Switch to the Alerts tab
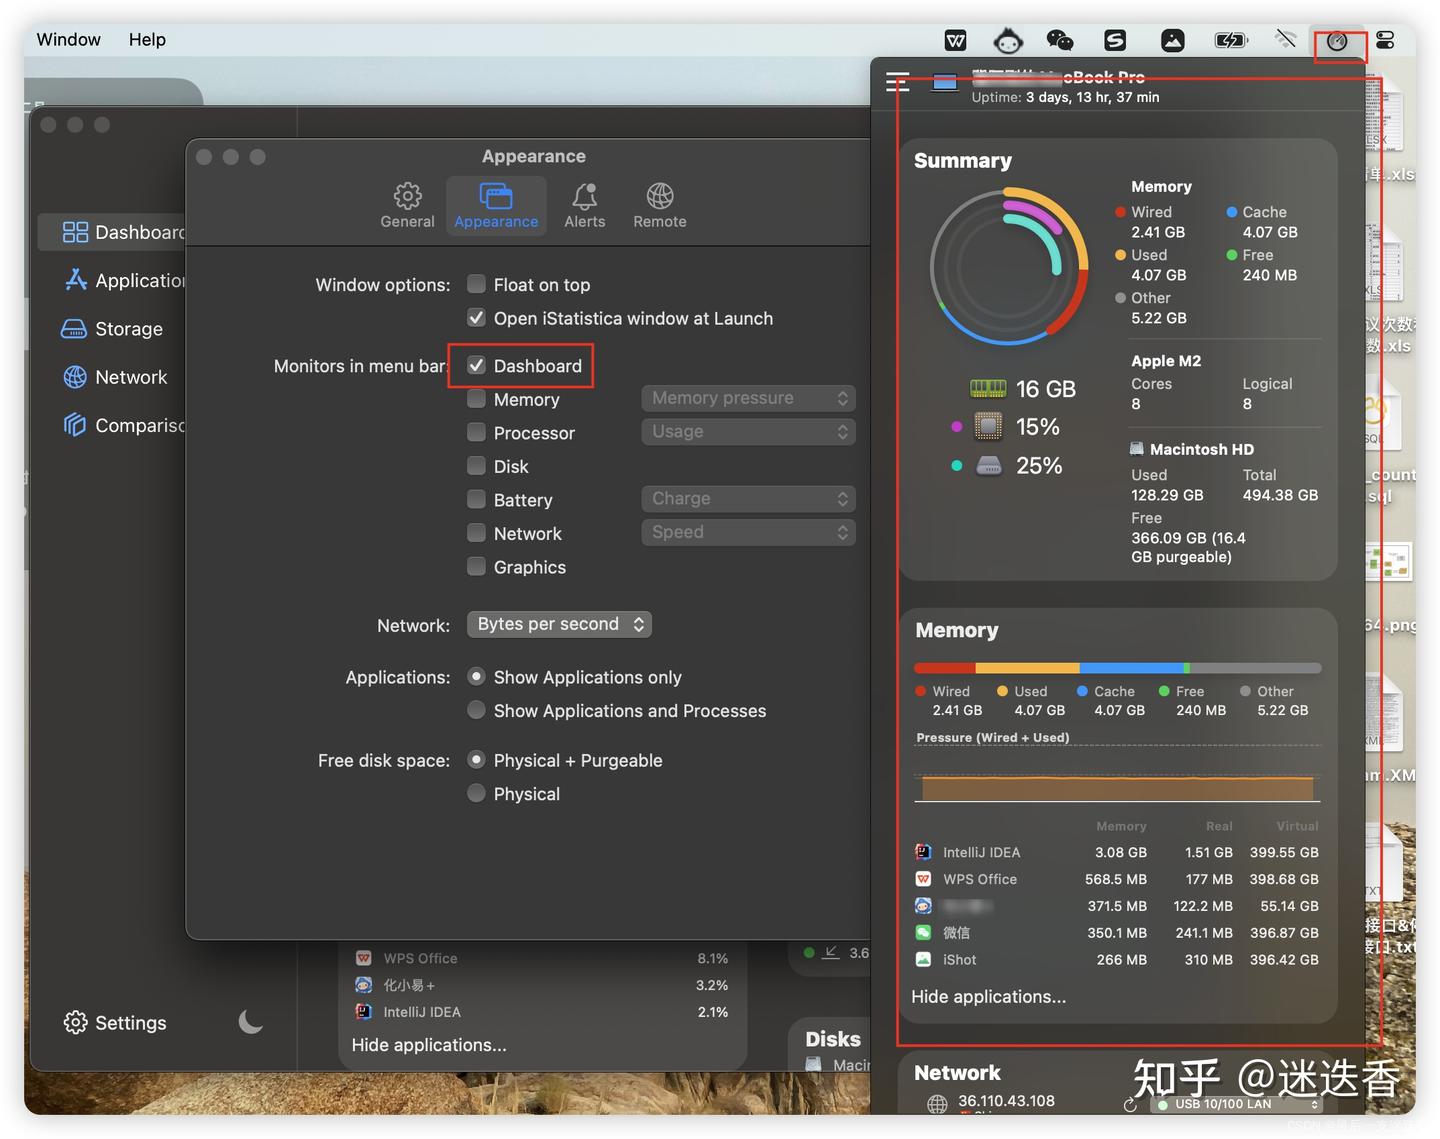The width and height of the screenshot is (1440, 1139). click(584, 204)
